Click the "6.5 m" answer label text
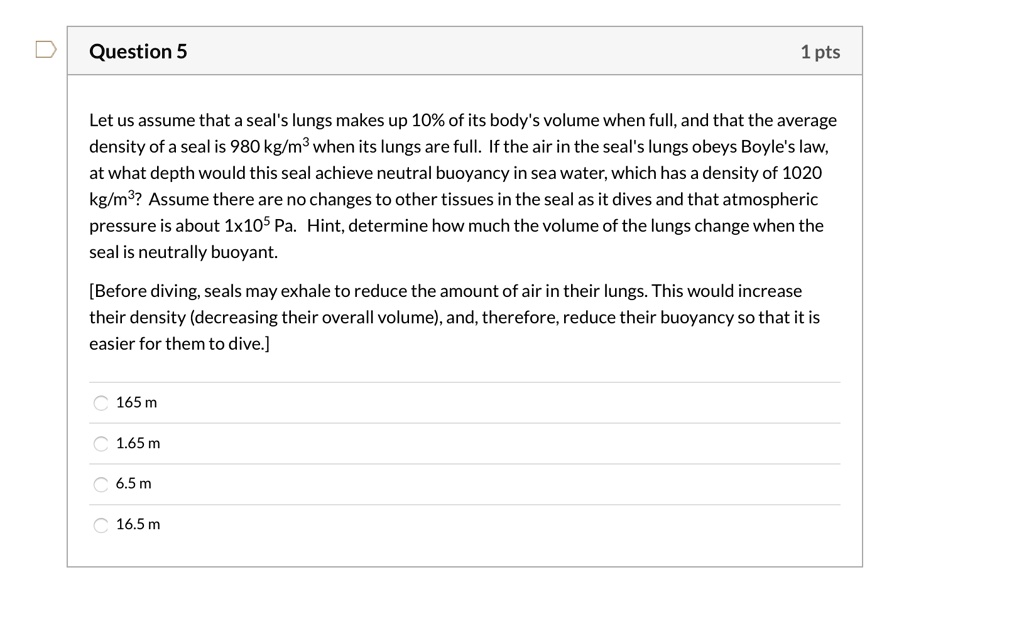Screen dimensions: 1024x619 click(x=133, y=483)
